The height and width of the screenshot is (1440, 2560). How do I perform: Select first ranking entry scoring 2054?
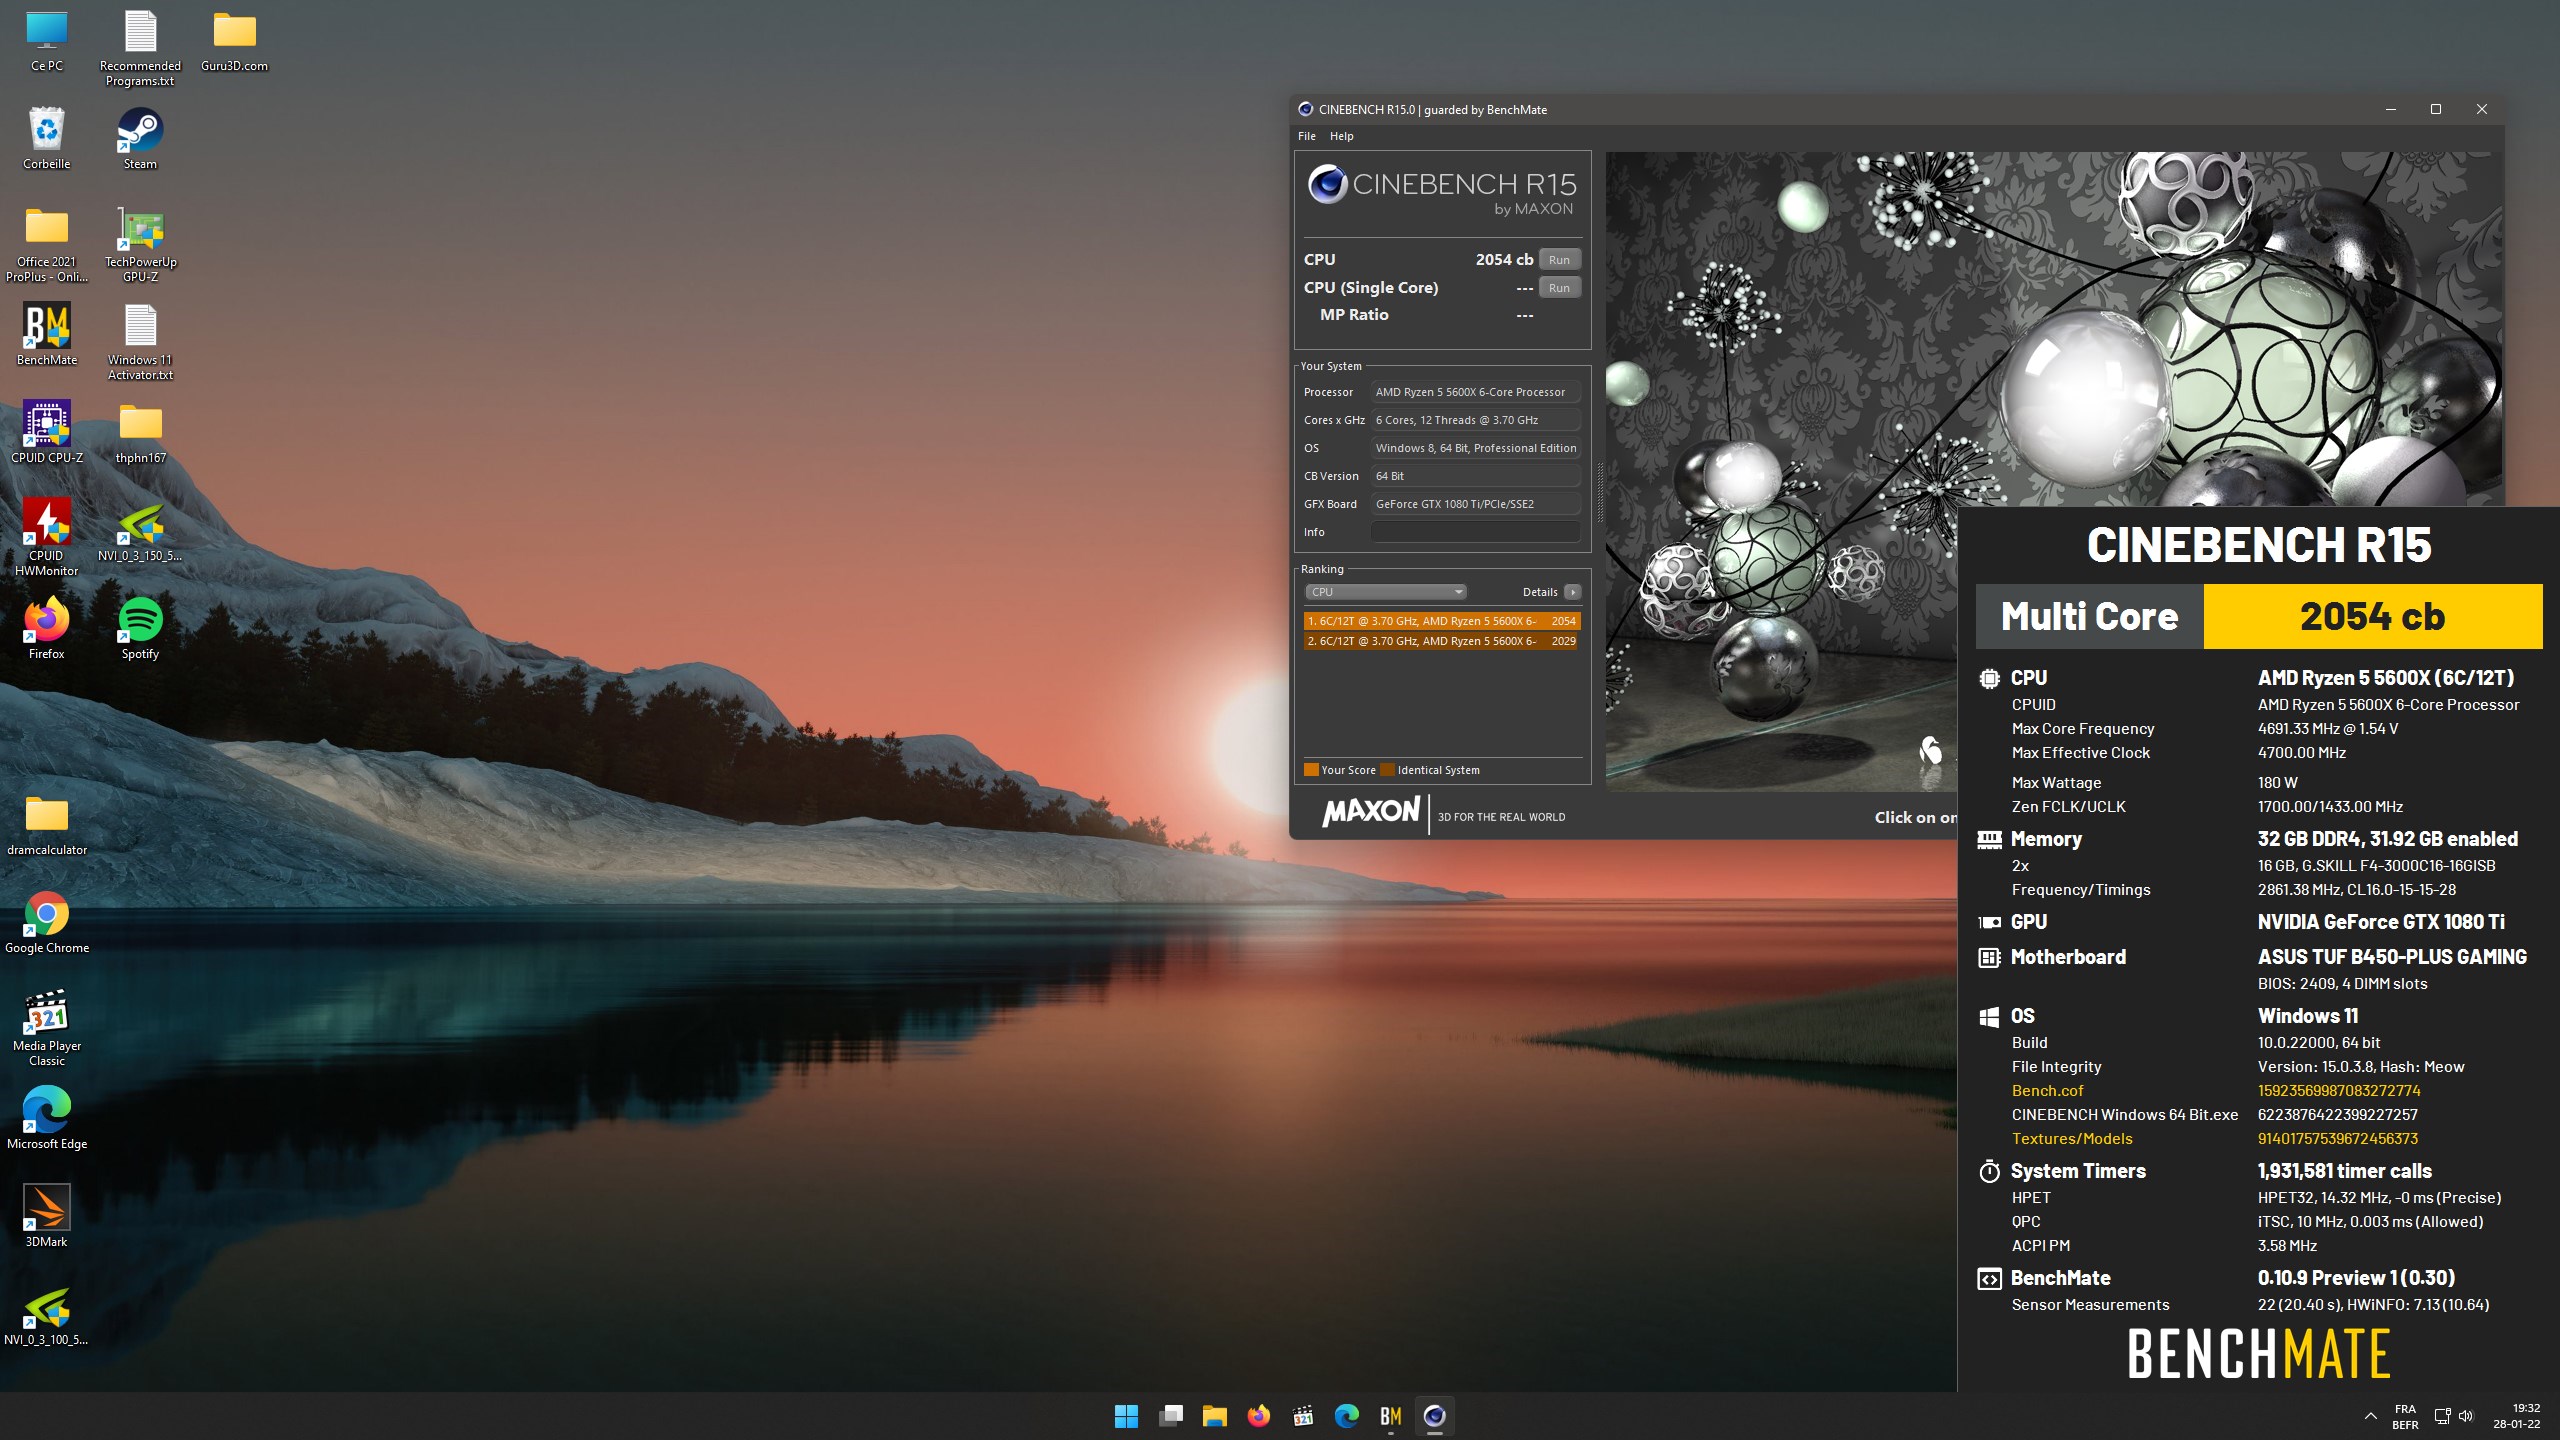tap(1442, 621)
